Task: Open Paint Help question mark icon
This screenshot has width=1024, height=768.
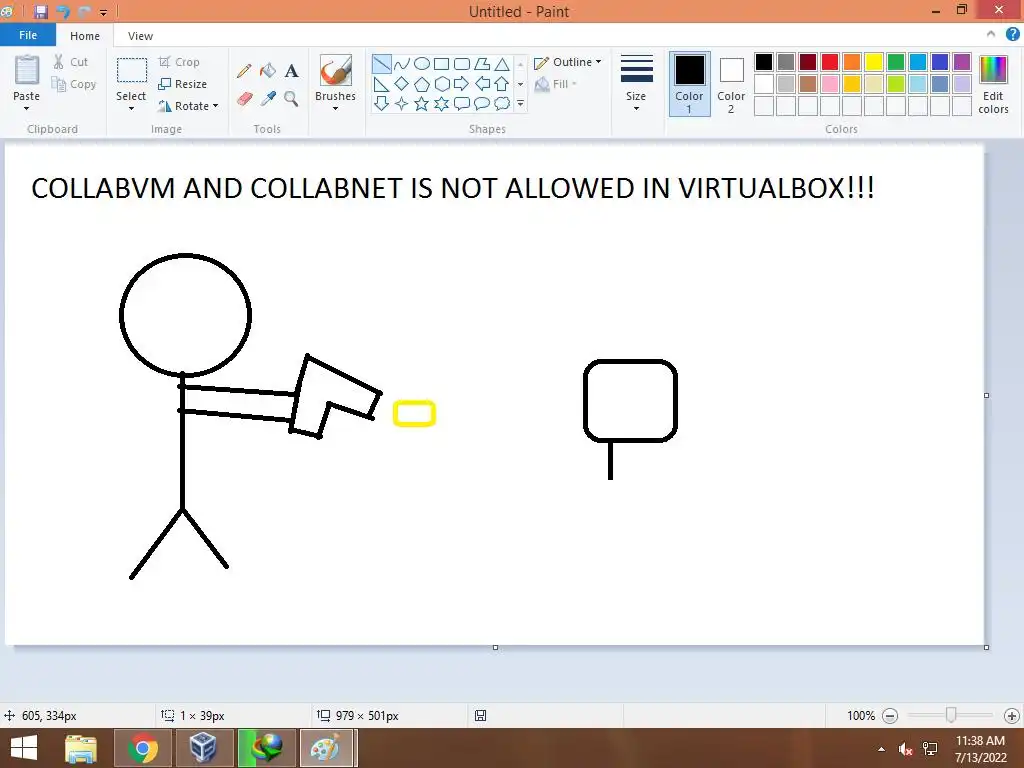Action: 1013,35
